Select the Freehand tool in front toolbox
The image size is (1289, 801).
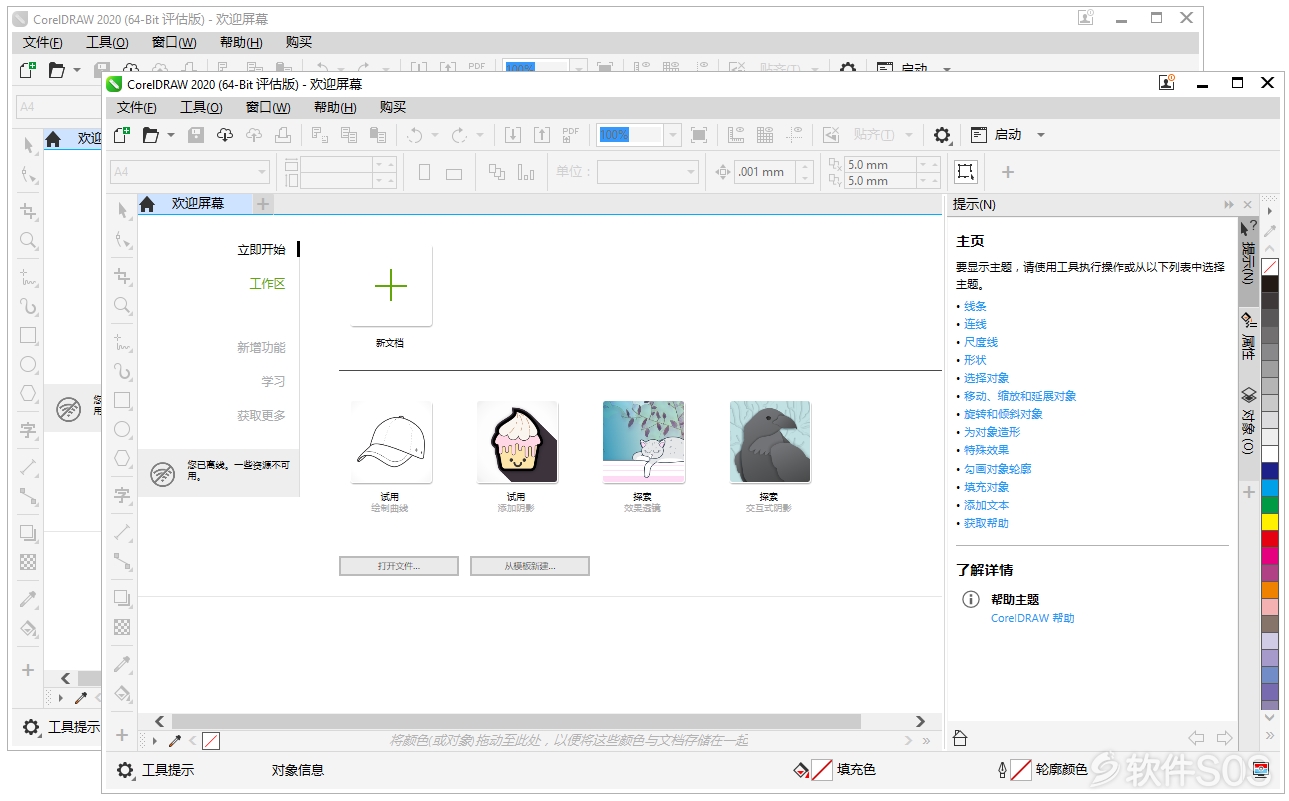pos(122,342)
